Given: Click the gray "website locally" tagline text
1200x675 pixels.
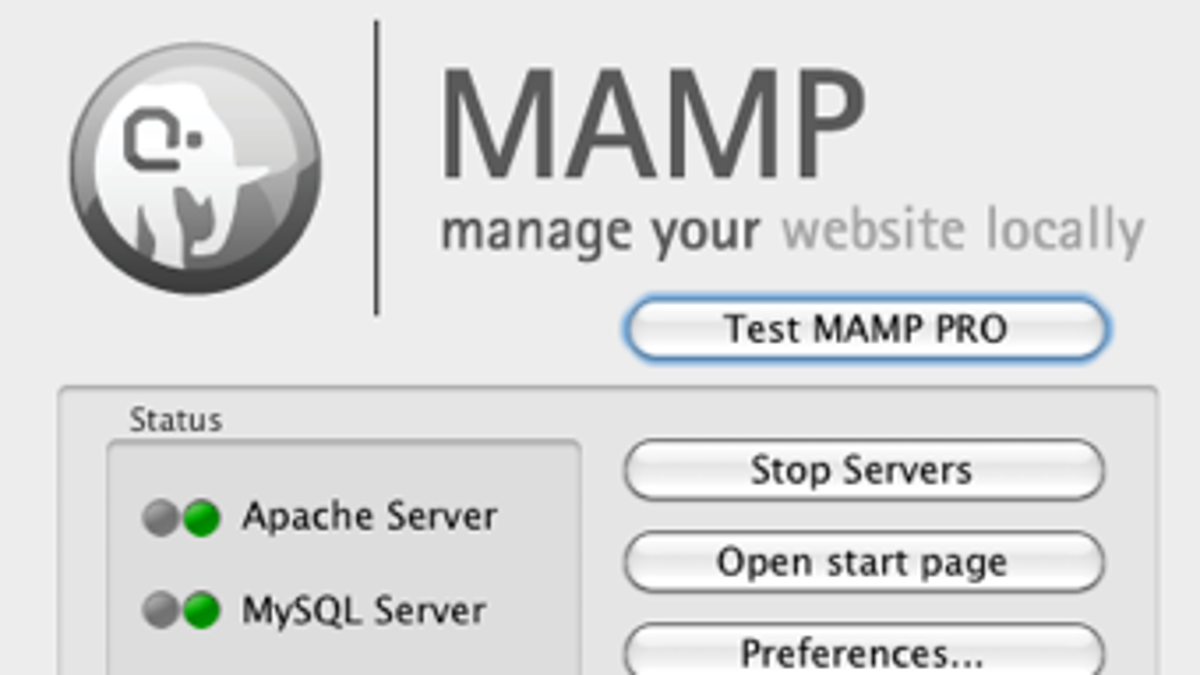Looking at the screenshot, I should pyautogui.click(x=963, y=231).
